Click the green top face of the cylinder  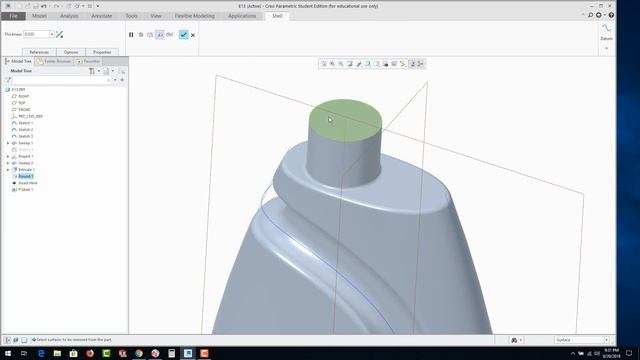[x=345, y=120]
